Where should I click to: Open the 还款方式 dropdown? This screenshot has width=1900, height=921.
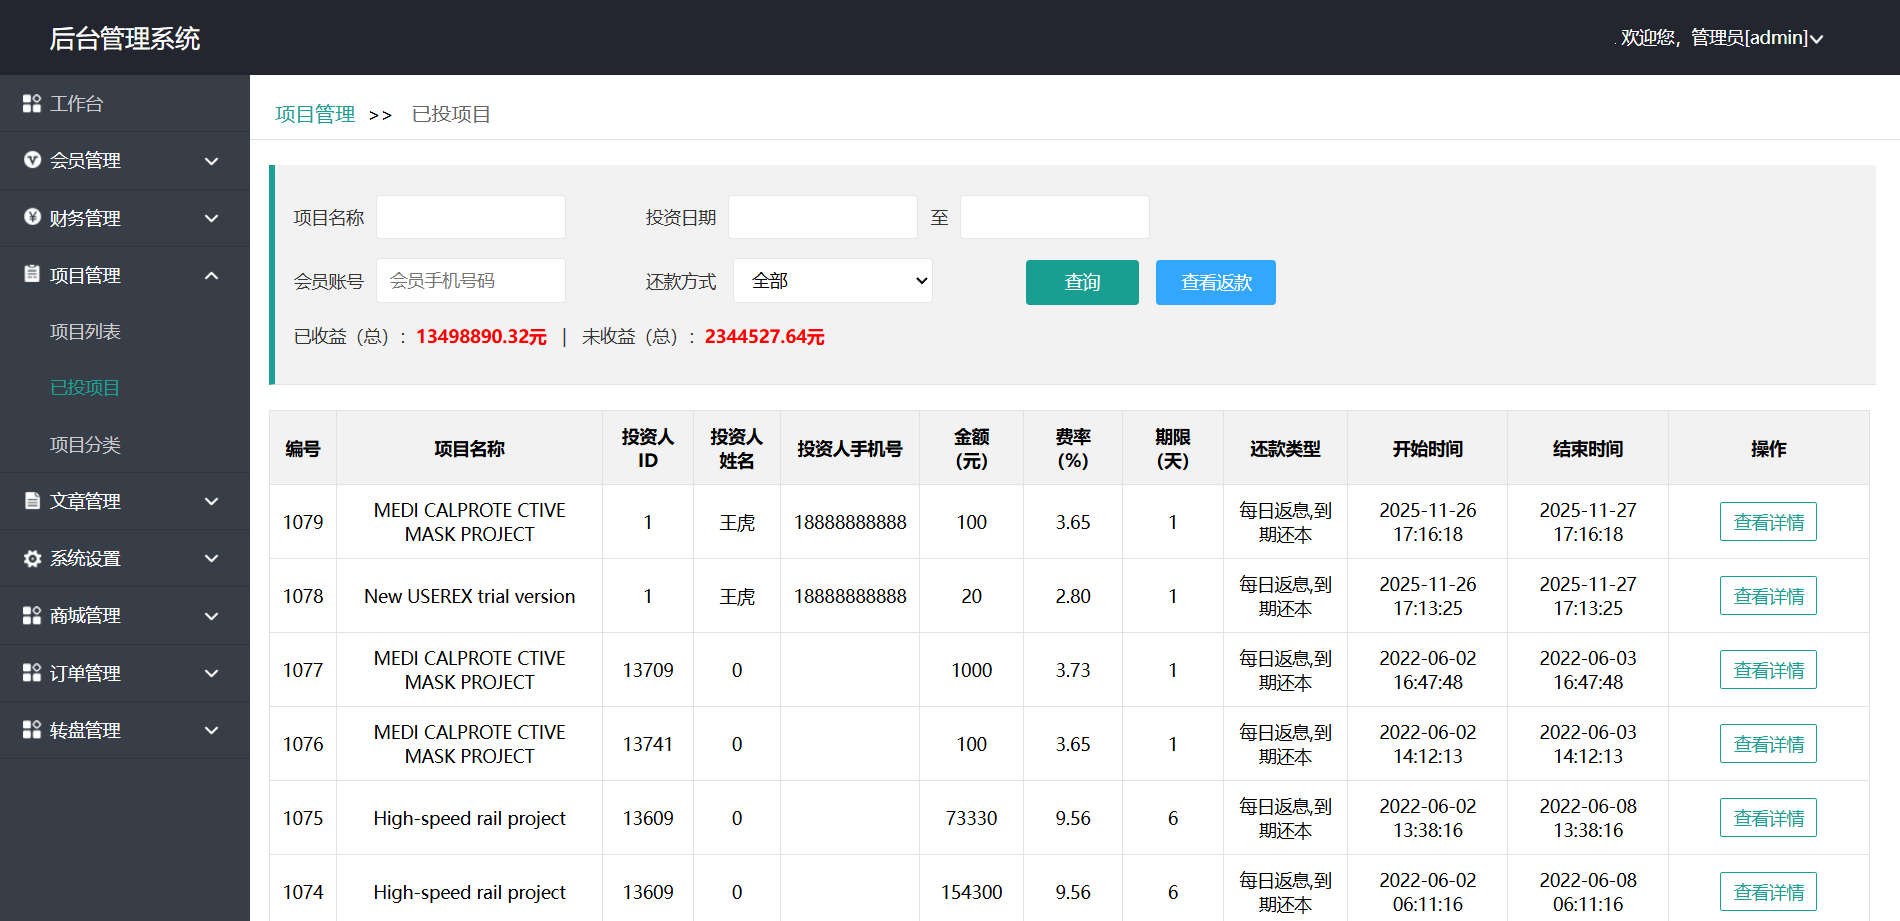pos(832,281)
